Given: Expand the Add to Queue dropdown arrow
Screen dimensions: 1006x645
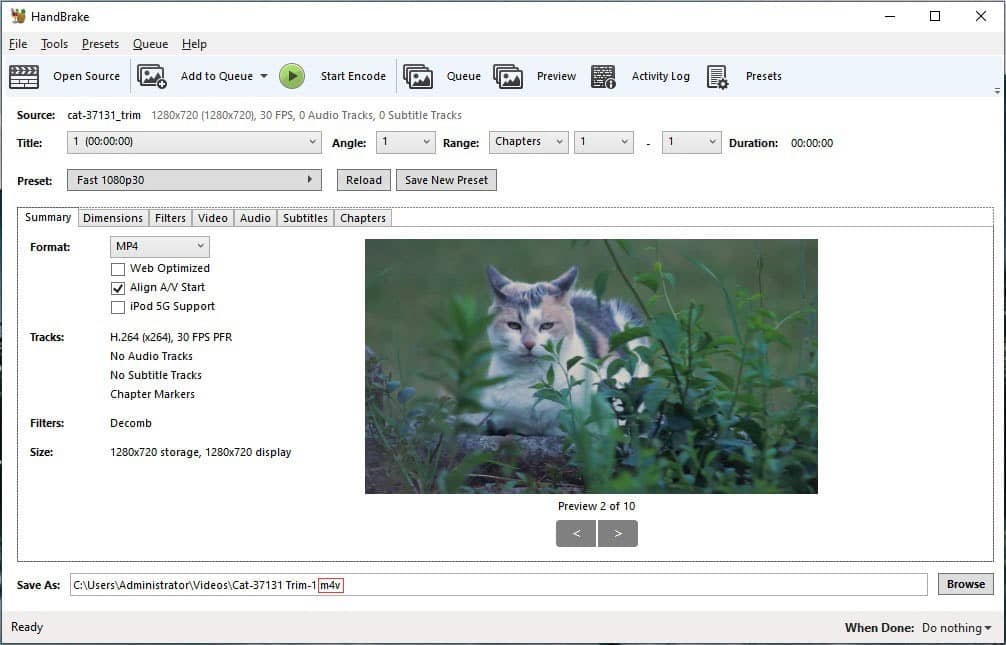Looking at the screenshot, I should tap(264, 76).
